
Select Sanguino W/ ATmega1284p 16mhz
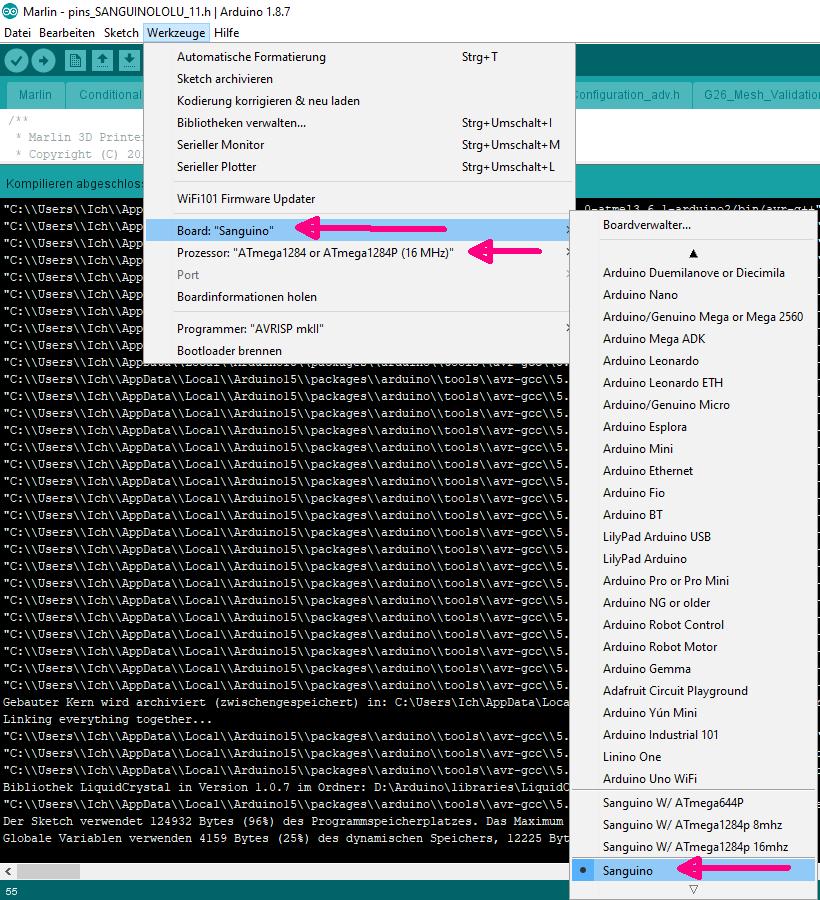(694, 847)
